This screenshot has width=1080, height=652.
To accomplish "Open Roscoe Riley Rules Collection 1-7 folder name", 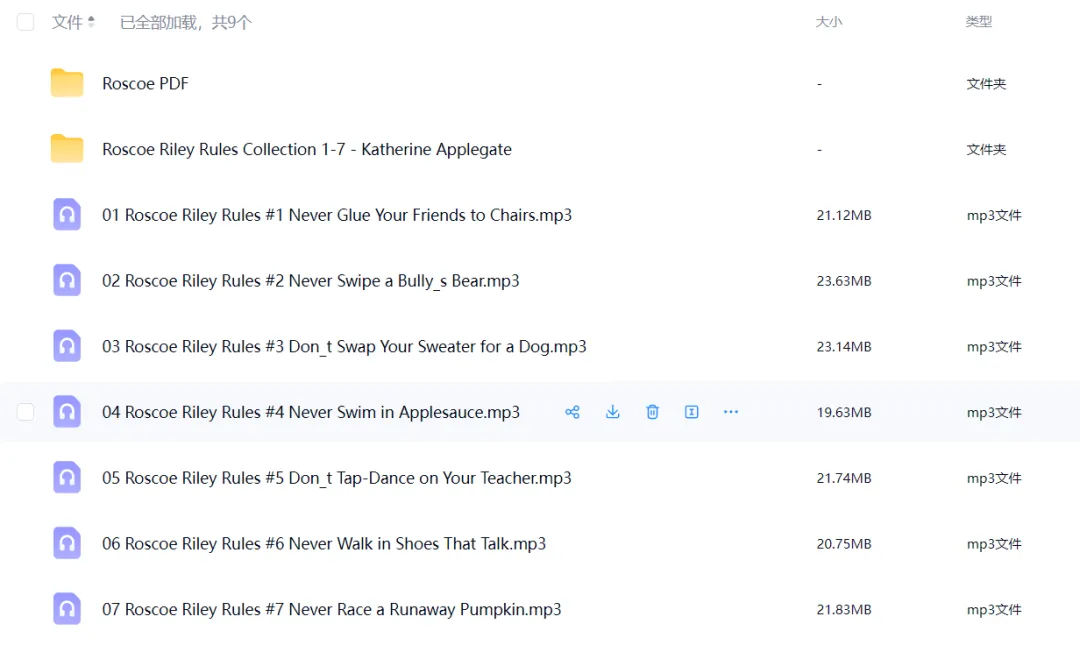I will click(307, 149).
